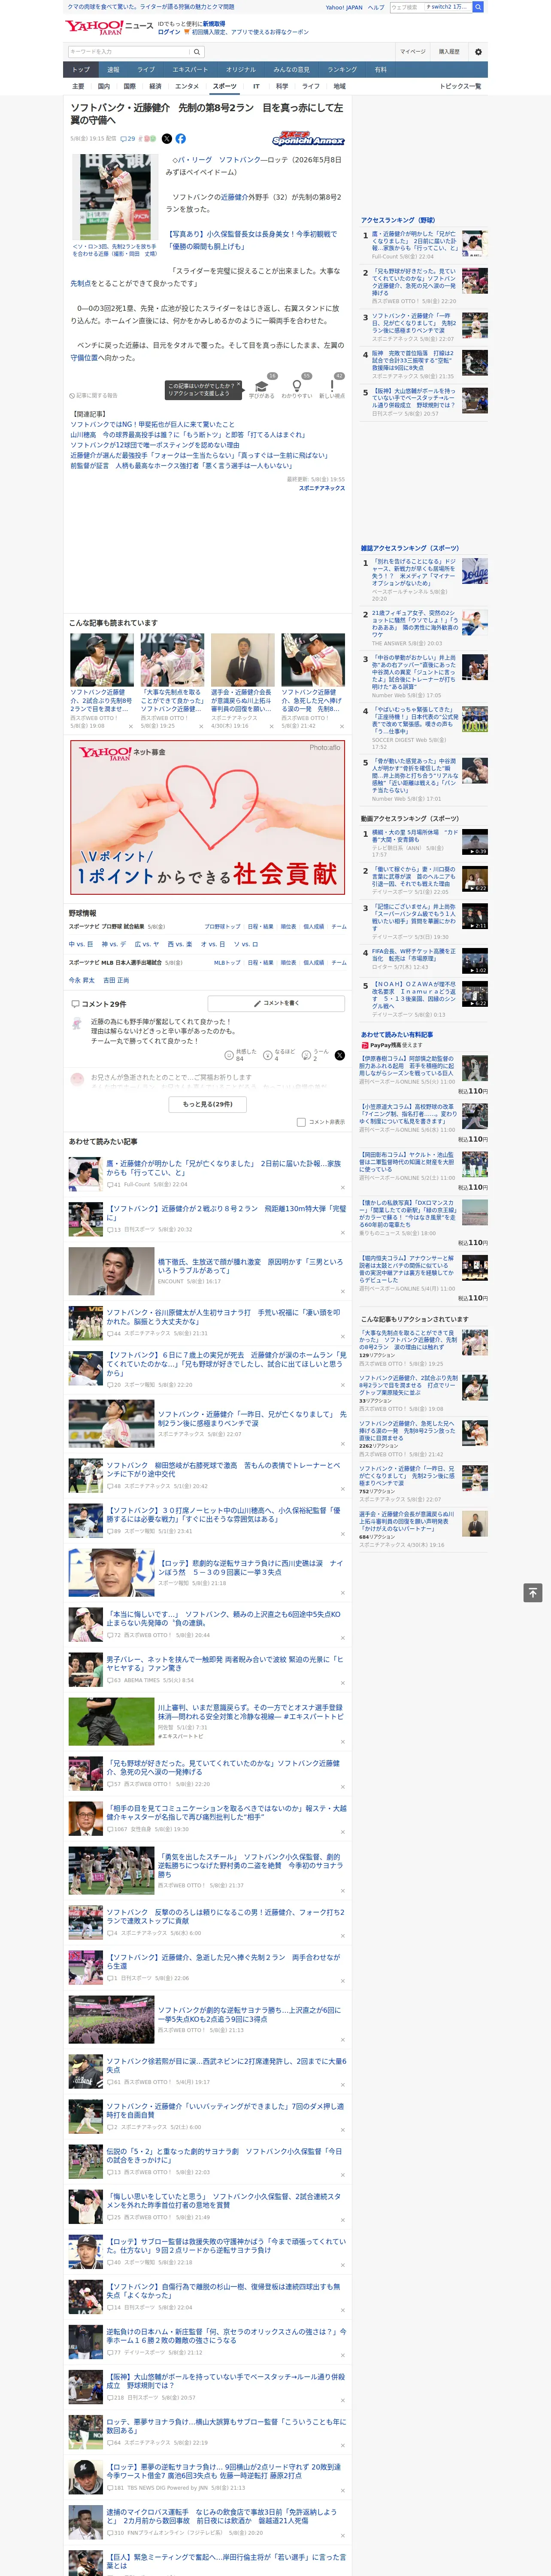551x2576 pixels.
Task: Open the ヘルプ link in the header
Action: point(375,7)
